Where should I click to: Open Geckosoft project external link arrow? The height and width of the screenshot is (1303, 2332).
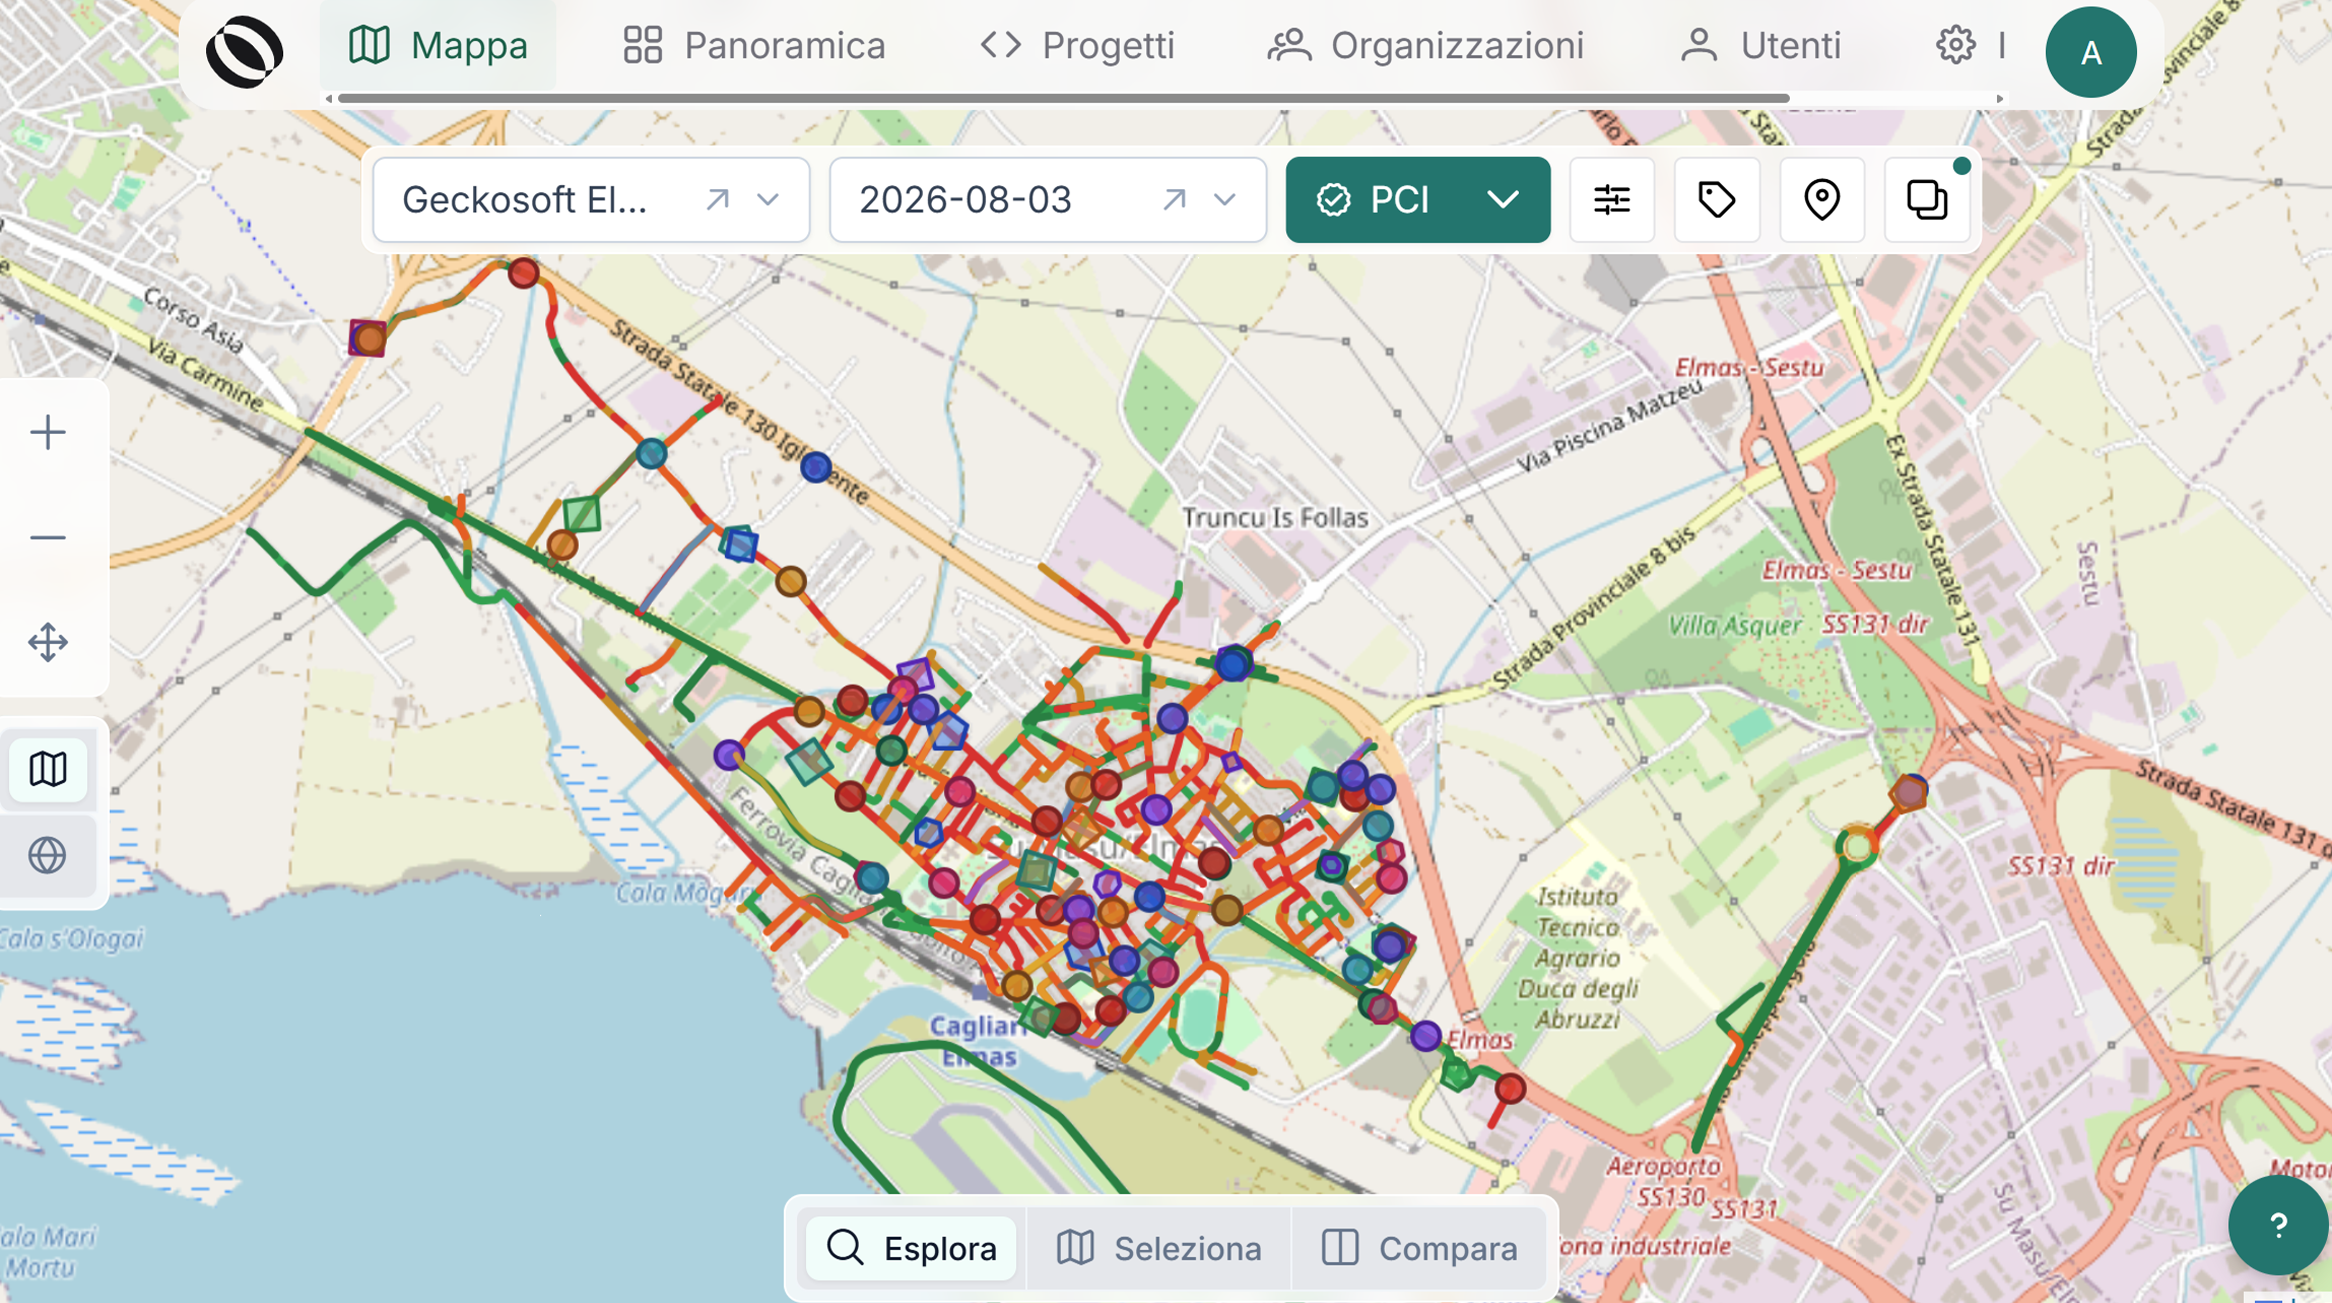[x=717, y=200]
